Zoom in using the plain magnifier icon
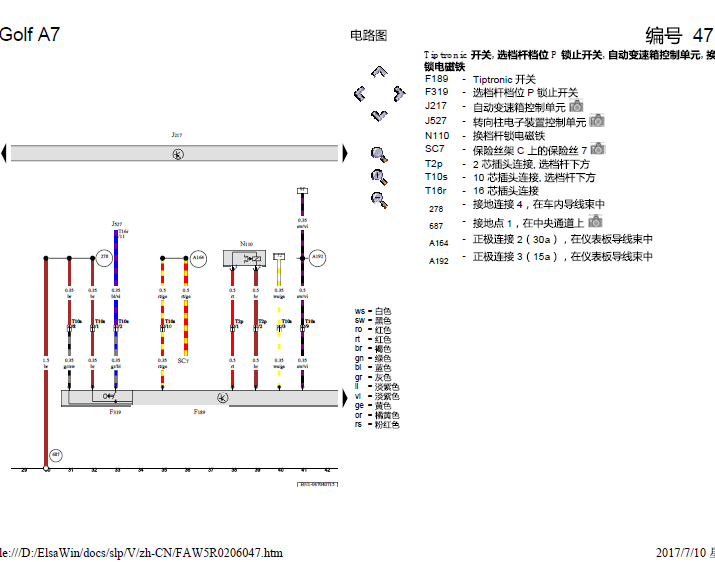This screenshot has height=562, width=715. click(x=379, y=155)
